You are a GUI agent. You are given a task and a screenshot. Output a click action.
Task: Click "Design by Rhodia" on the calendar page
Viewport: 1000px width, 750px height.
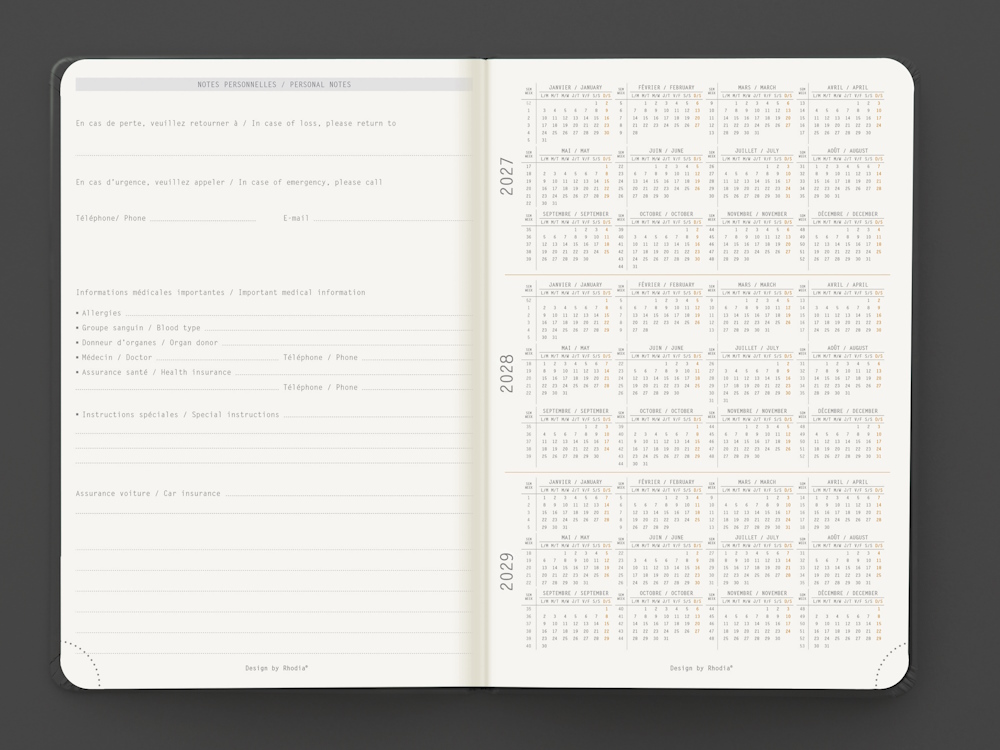tap(701, 668)
